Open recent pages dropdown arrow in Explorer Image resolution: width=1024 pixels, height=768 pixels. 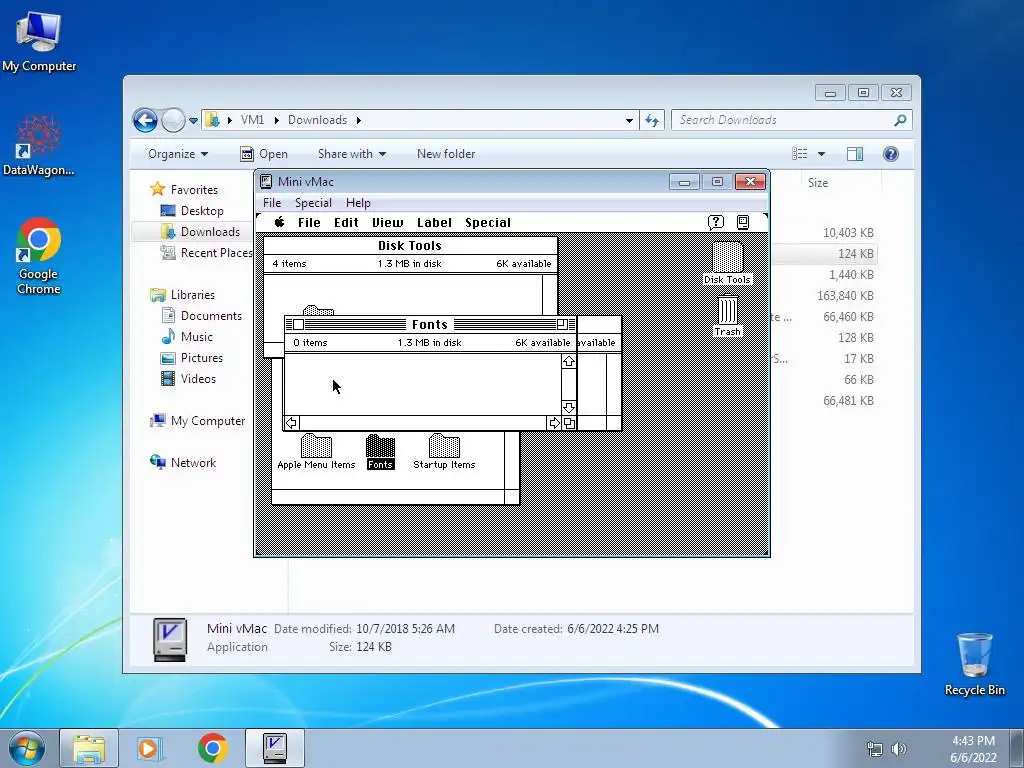point(193,121)
